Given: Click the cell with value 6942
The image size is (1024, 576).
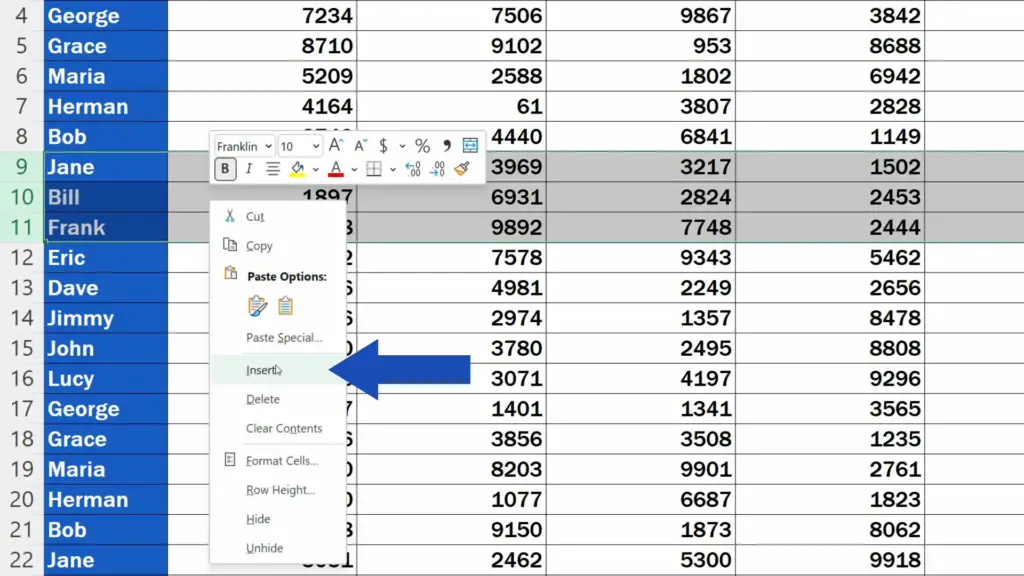Looking at the screenshot, I should click(x=830, y=76).
